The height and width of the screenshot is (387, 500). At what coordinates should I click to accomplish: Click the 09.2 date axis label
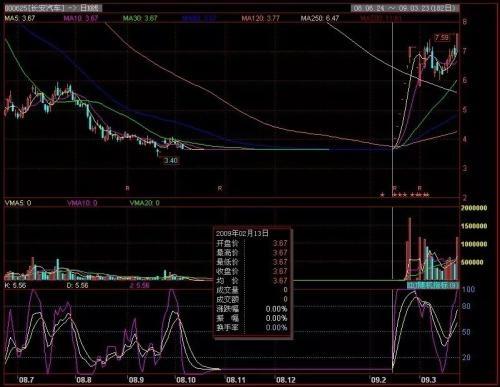(379, 380)
